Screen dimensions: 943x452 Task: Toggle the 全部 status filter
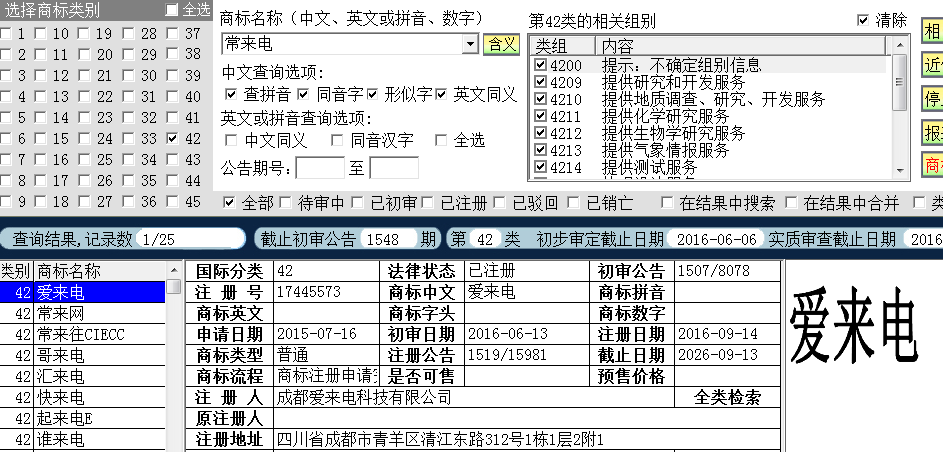click(229, 203)
